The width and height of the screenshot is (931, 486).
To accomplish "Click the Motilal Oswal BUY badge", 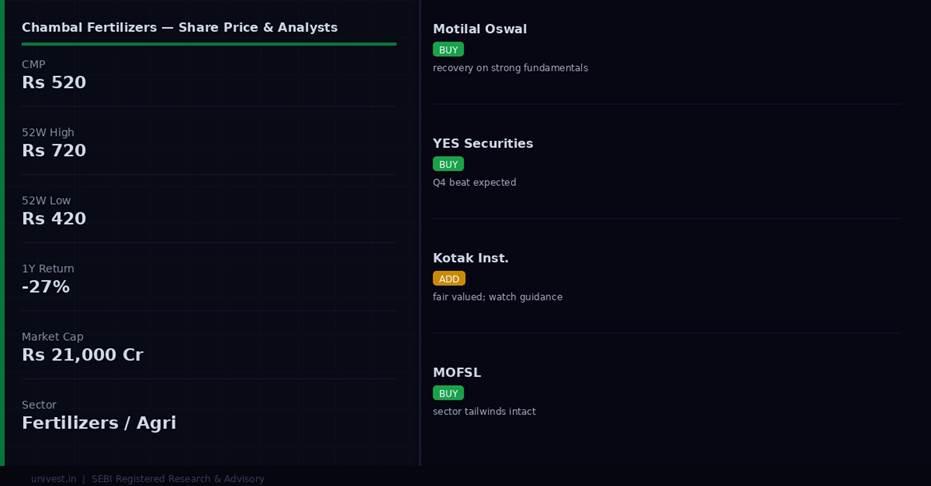I will 448,50.
